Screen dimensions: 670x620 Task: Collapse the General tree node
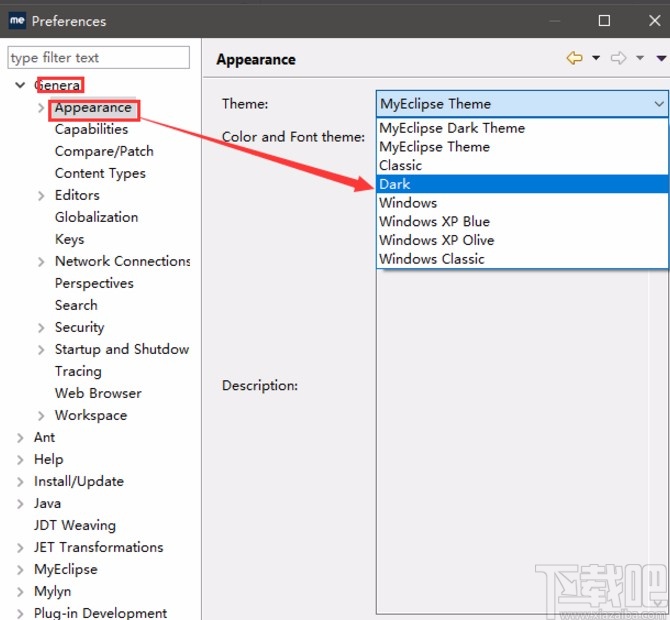[x=20, y=85]
